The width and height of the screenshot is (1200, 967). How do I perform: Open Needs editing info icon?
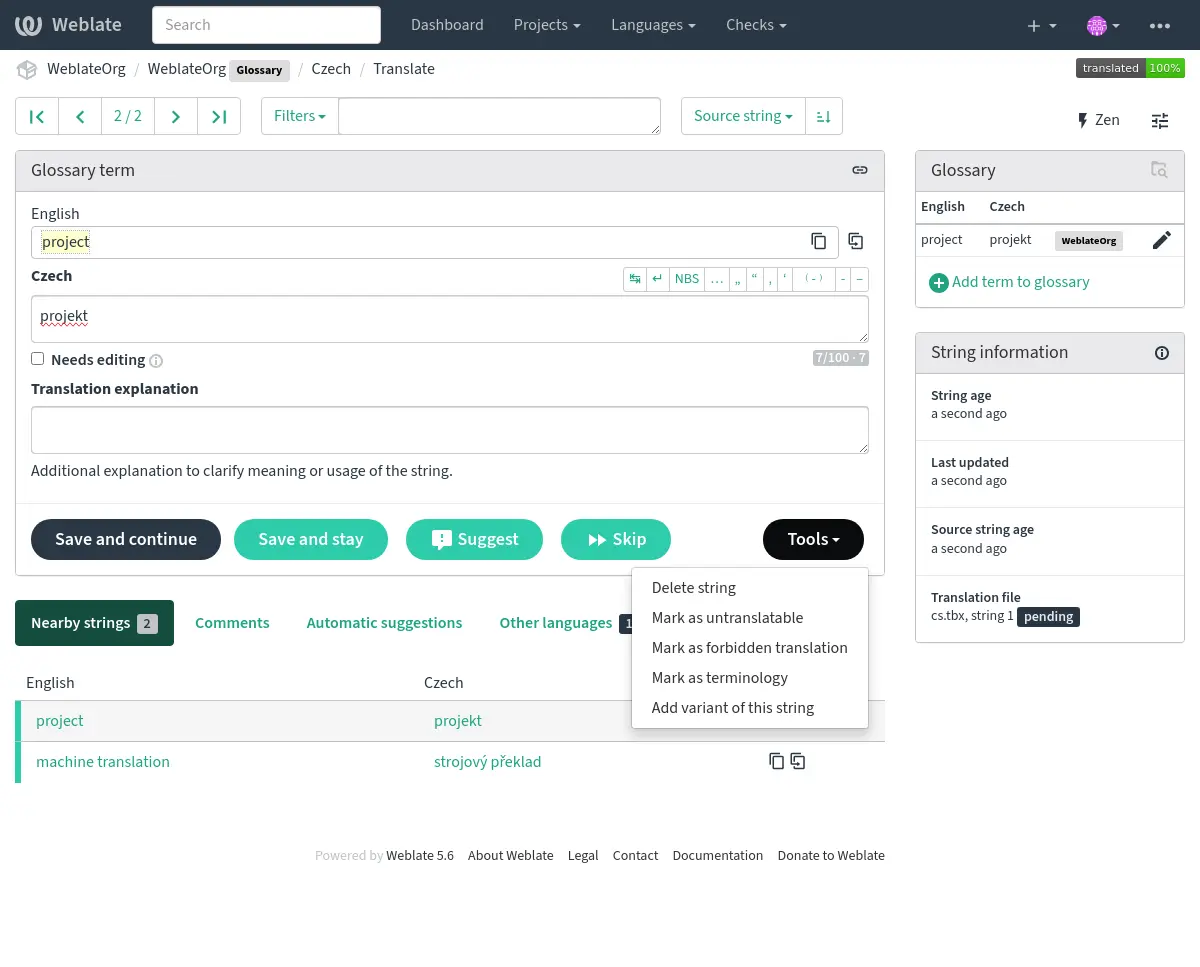(x=156, y=361)
